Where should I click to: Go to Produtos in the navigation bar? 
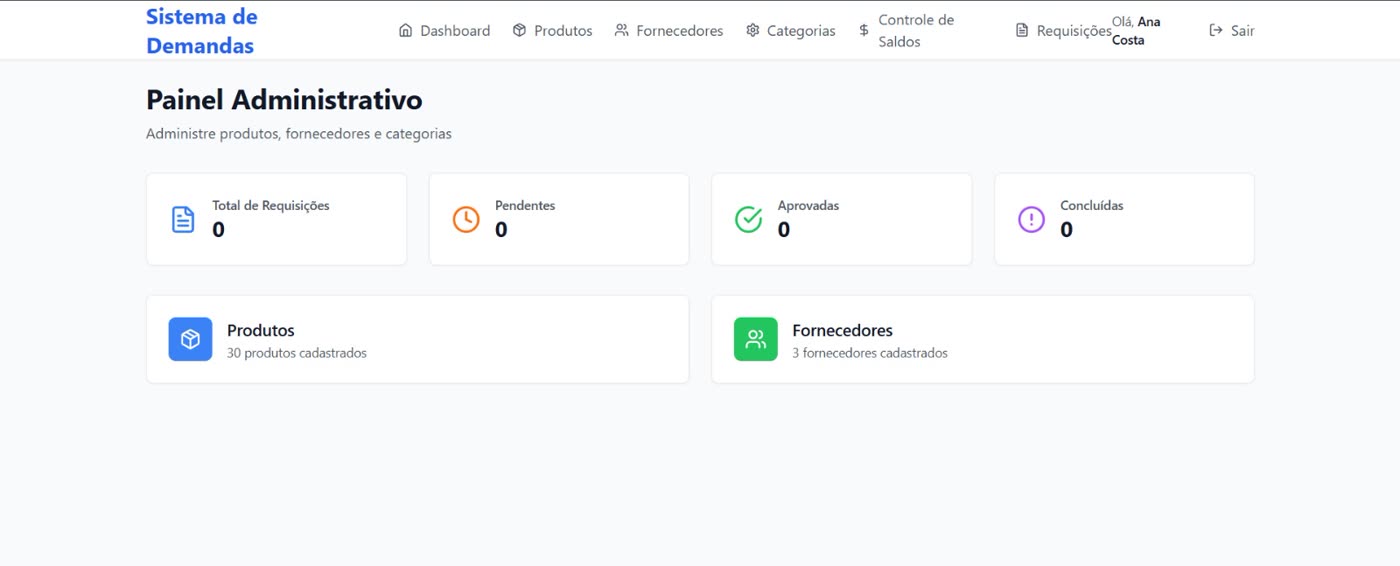(x=552, y=30)
